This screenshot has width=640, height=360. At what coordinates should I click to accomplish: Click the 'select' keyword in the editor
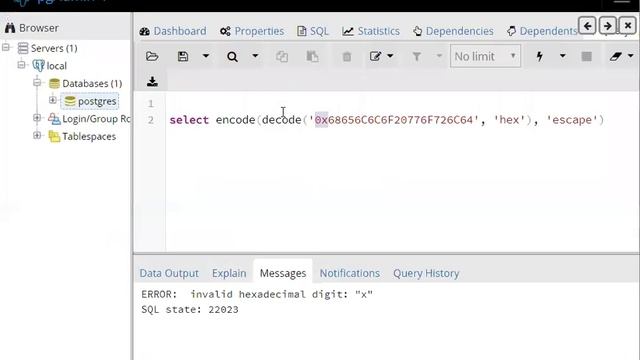point(189,120)
